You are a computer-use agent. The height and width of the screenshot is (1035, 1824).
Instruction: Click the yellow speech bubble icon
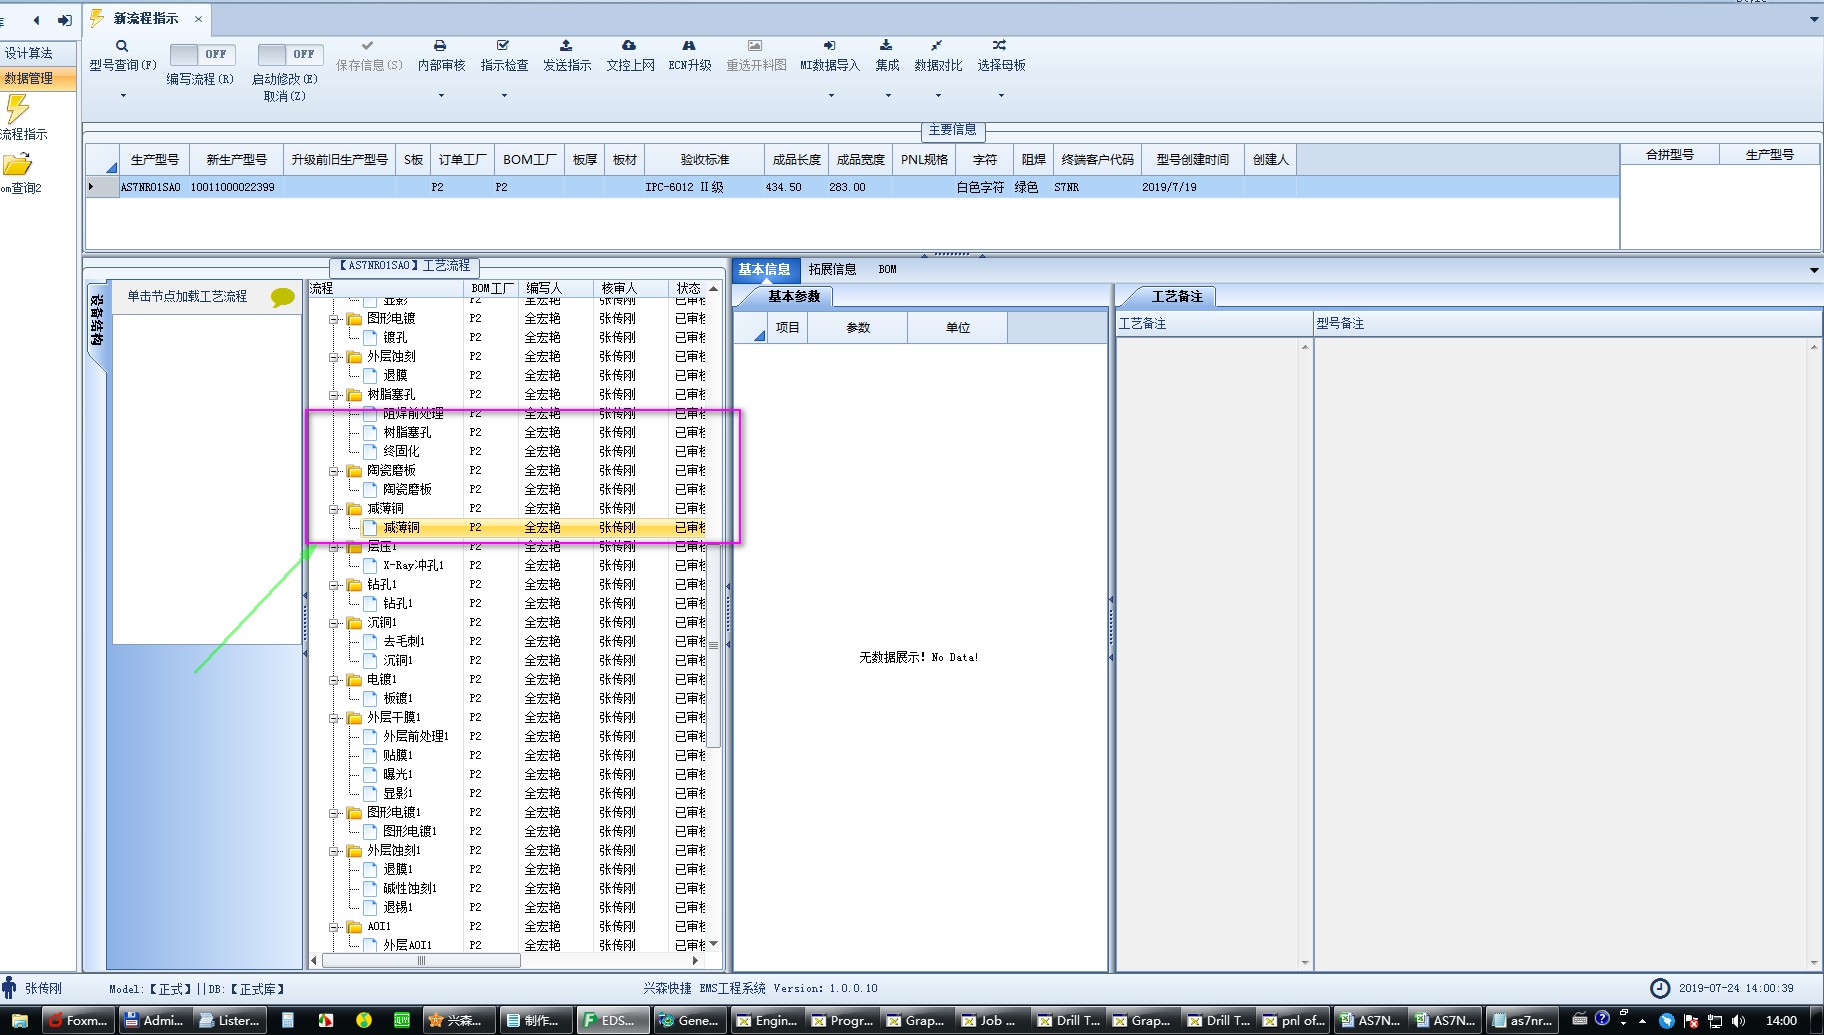pos(283,297)
